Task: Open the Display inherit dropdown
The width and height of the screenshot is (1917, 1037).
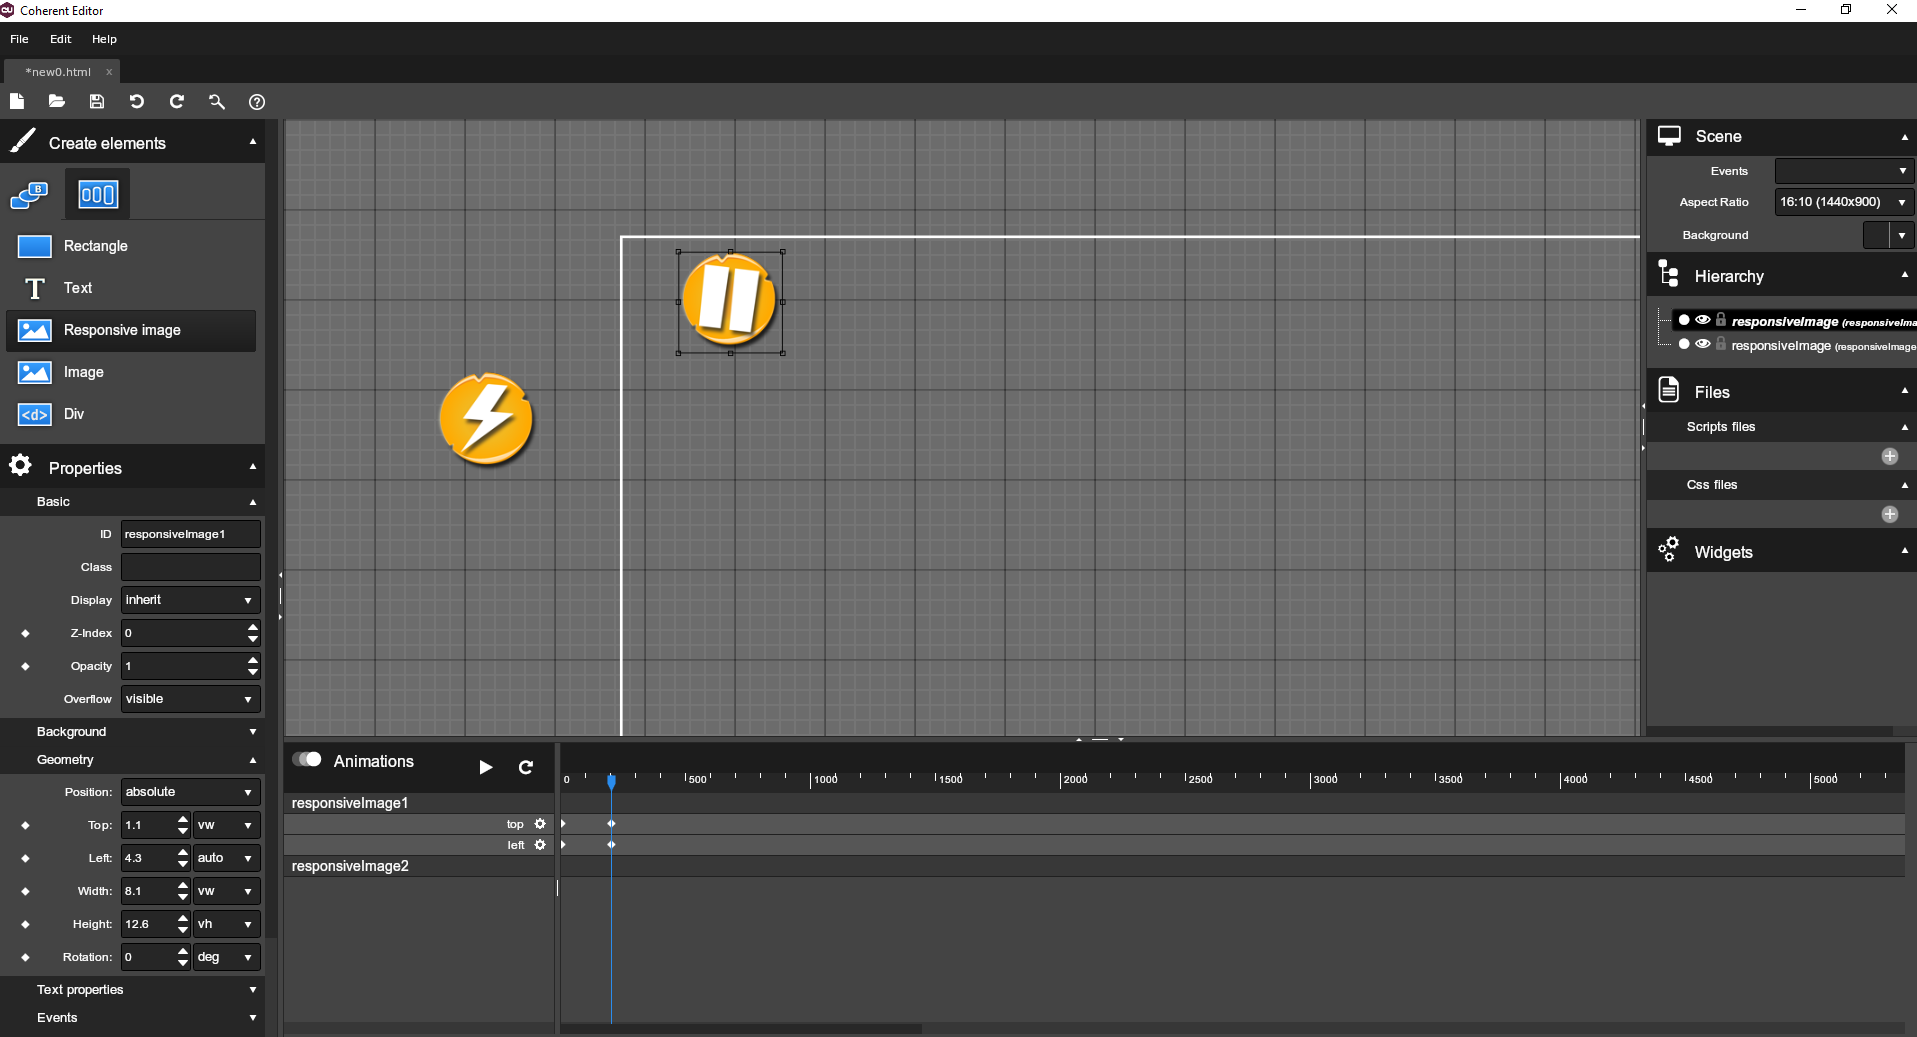Action: click(x=190, y=600)
